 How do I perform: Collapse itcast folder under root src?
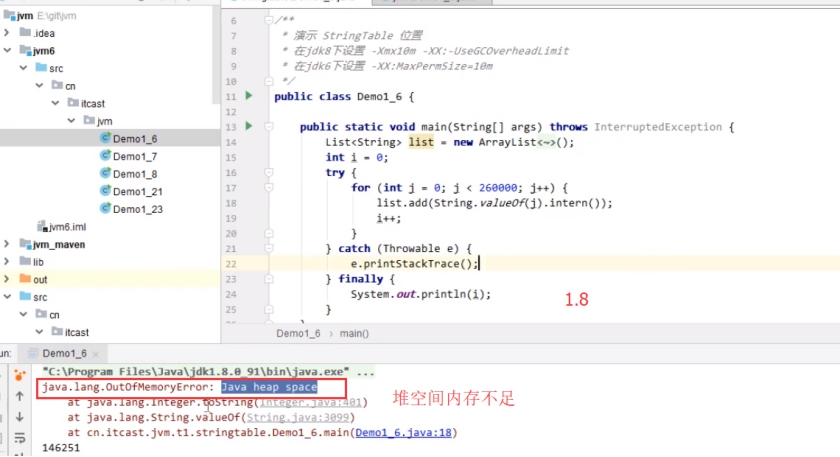(x=39, y=332)
